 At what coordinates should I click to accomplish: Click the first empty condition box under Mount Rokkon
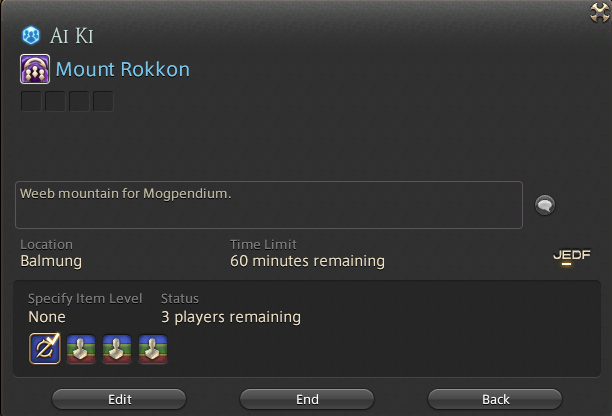click(x=31, y=101)
